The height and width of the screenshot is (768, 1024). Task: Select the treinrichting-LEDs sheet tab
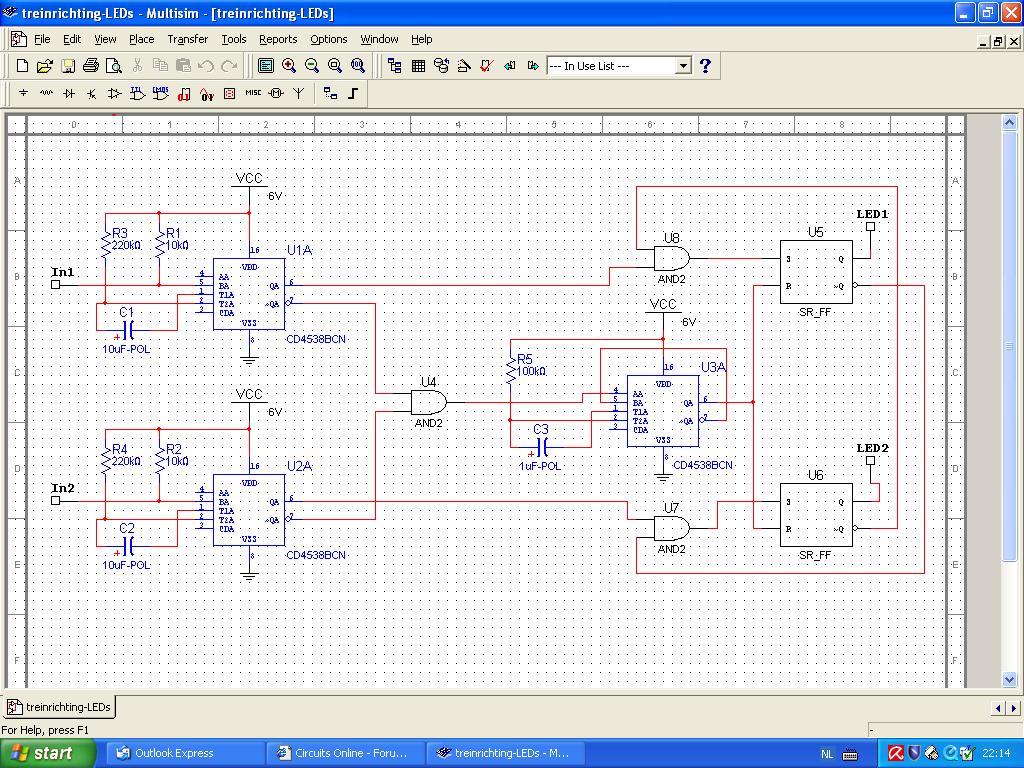point(60,707)
